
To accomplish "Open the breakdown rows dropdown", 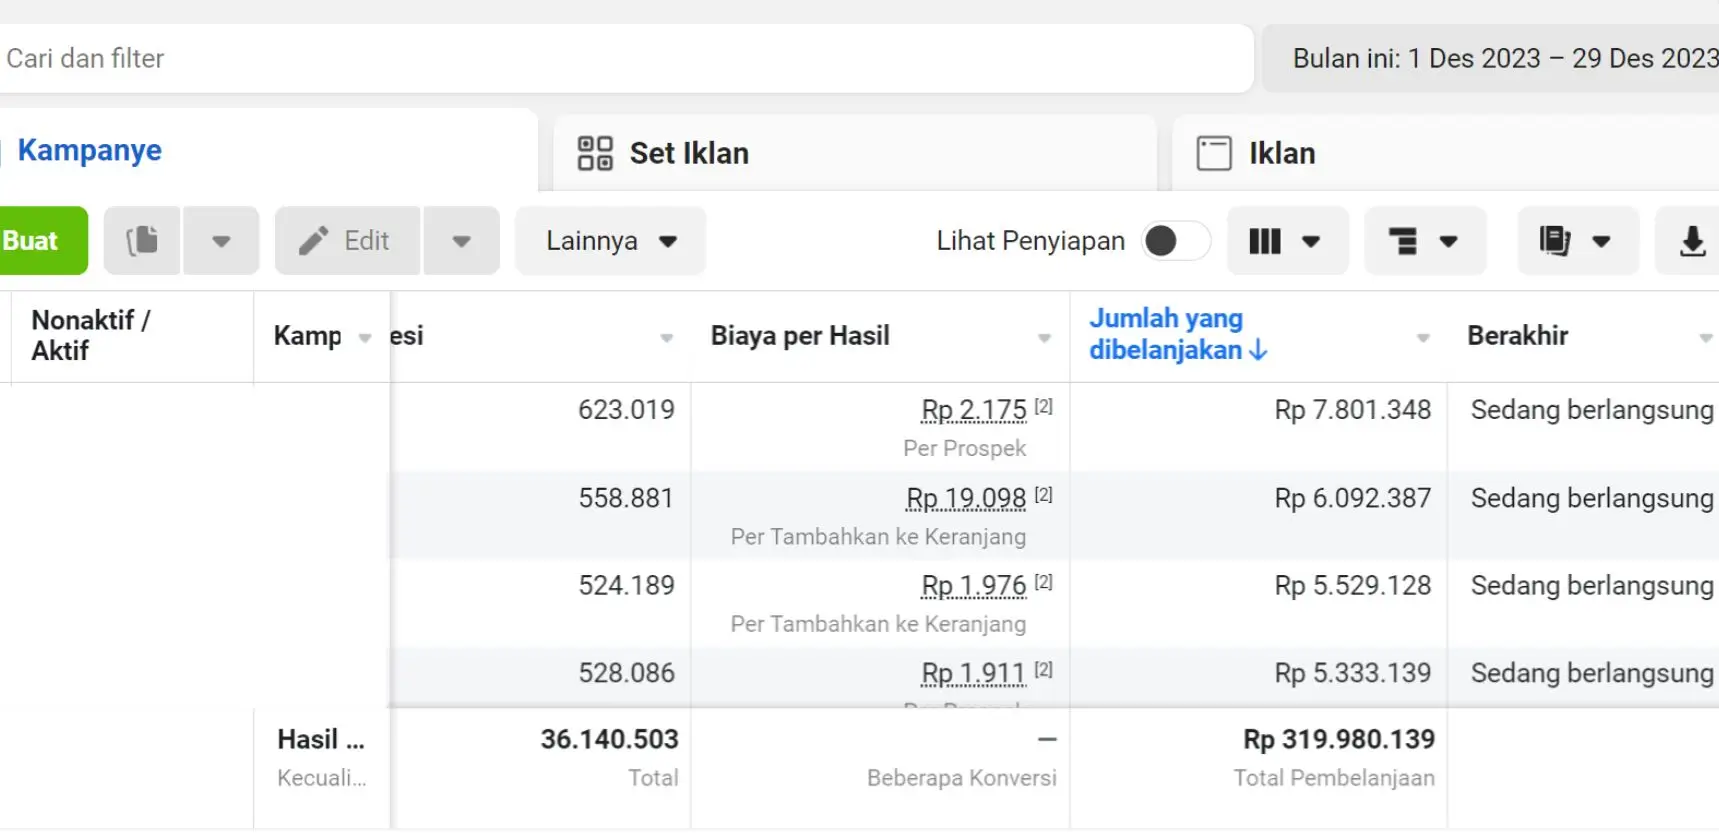I will 1425,241.
